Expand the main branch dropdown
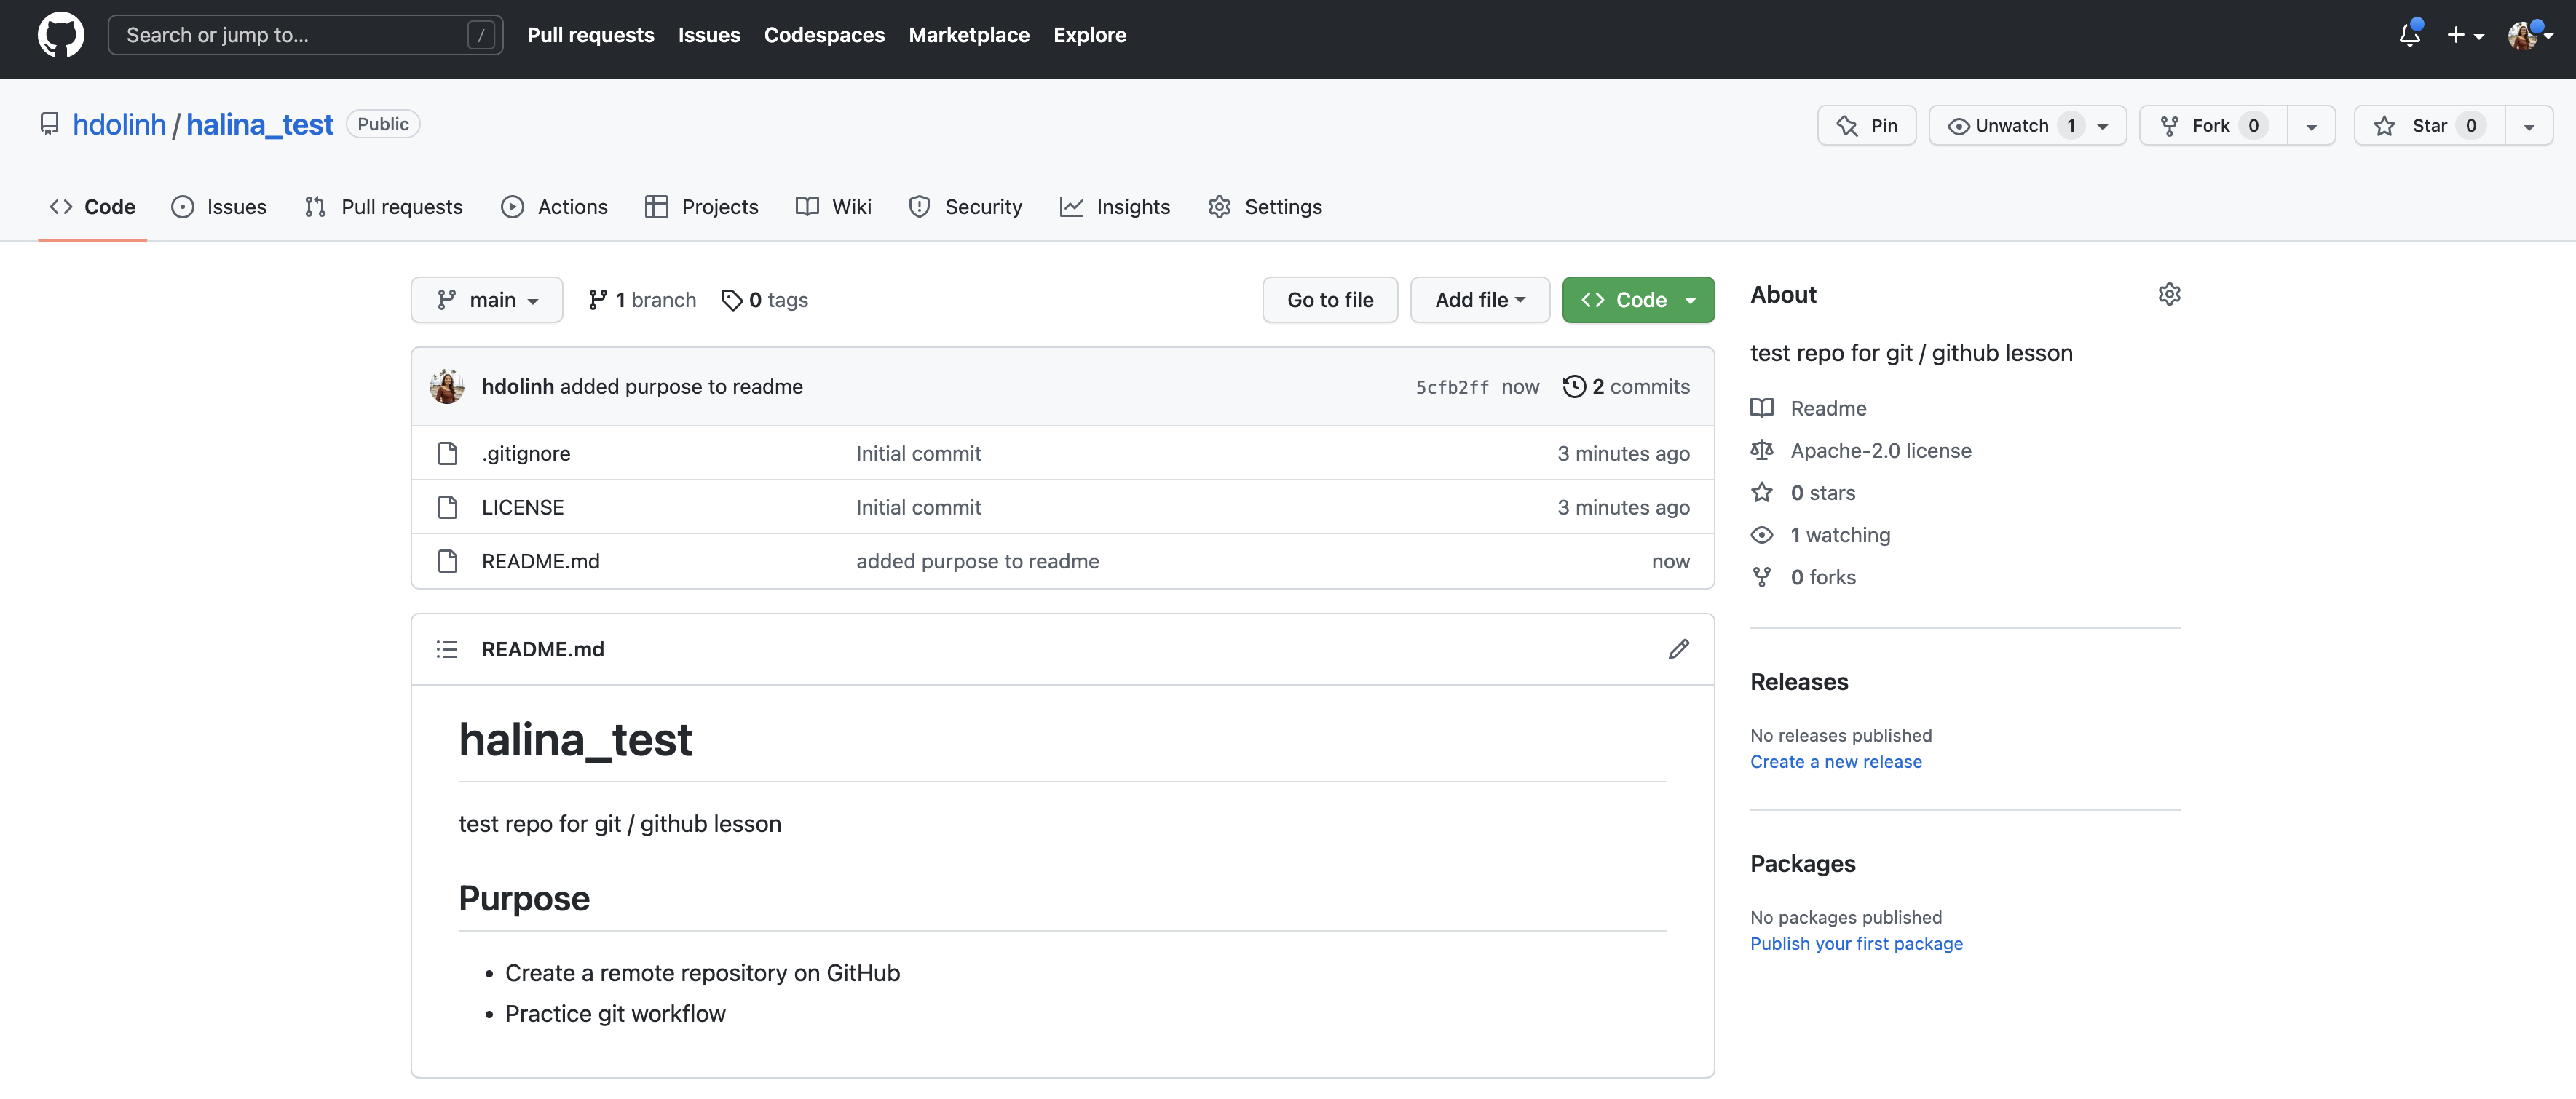The height and width of the screenshot is (1099, 2576). click(487, 300)
